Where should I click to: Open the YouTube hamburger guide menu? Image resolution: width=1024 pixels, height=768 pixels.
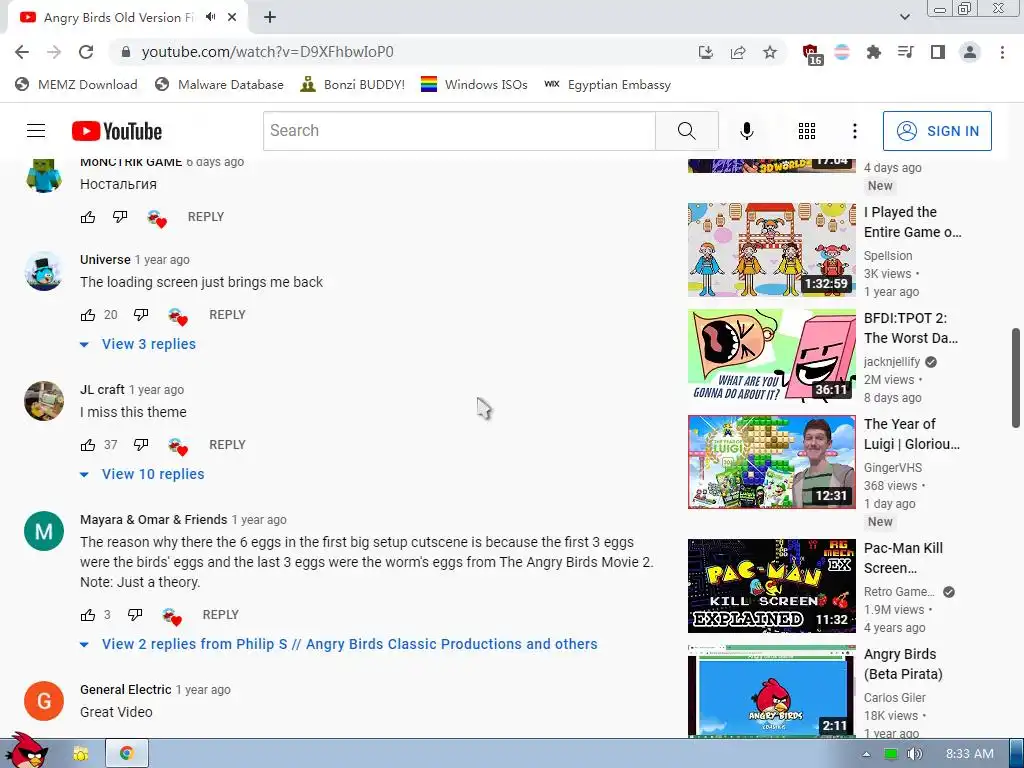click(36, 131)
